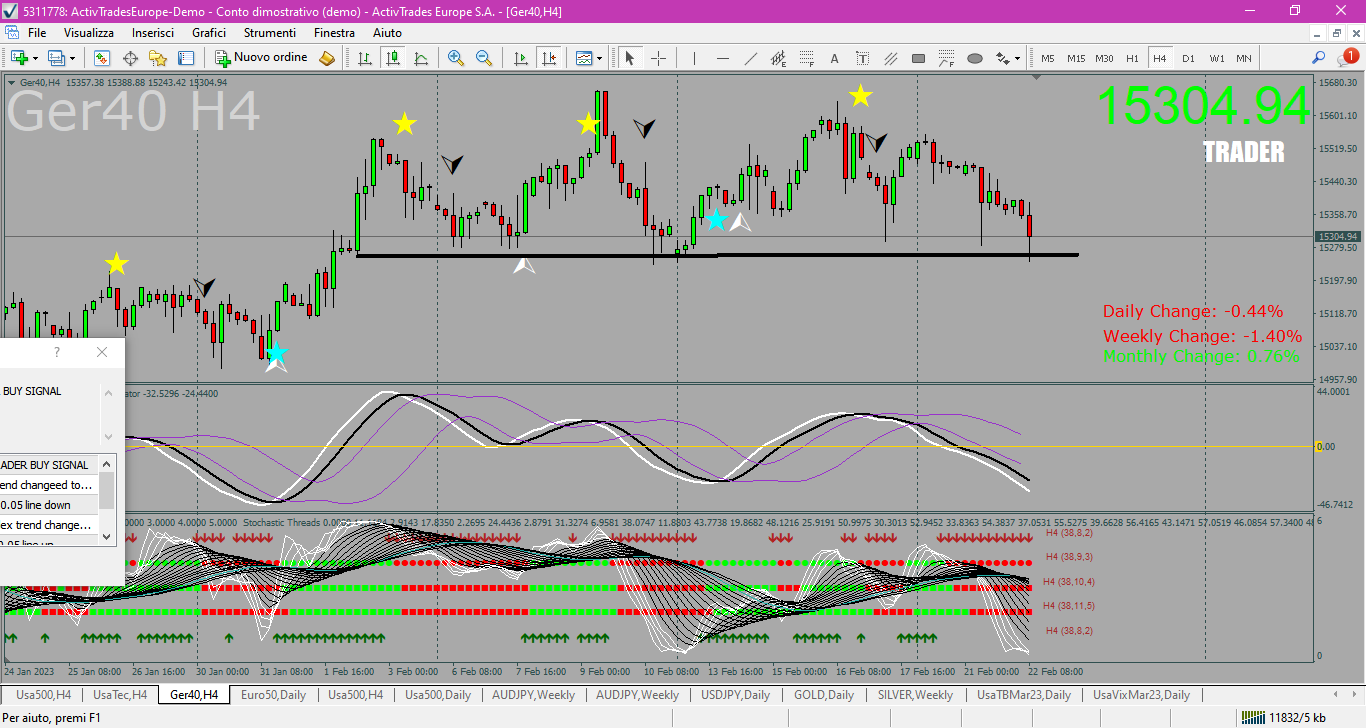
Task: Switch to the USDJPY,Daily chart tab
Action: coord(735,694)
